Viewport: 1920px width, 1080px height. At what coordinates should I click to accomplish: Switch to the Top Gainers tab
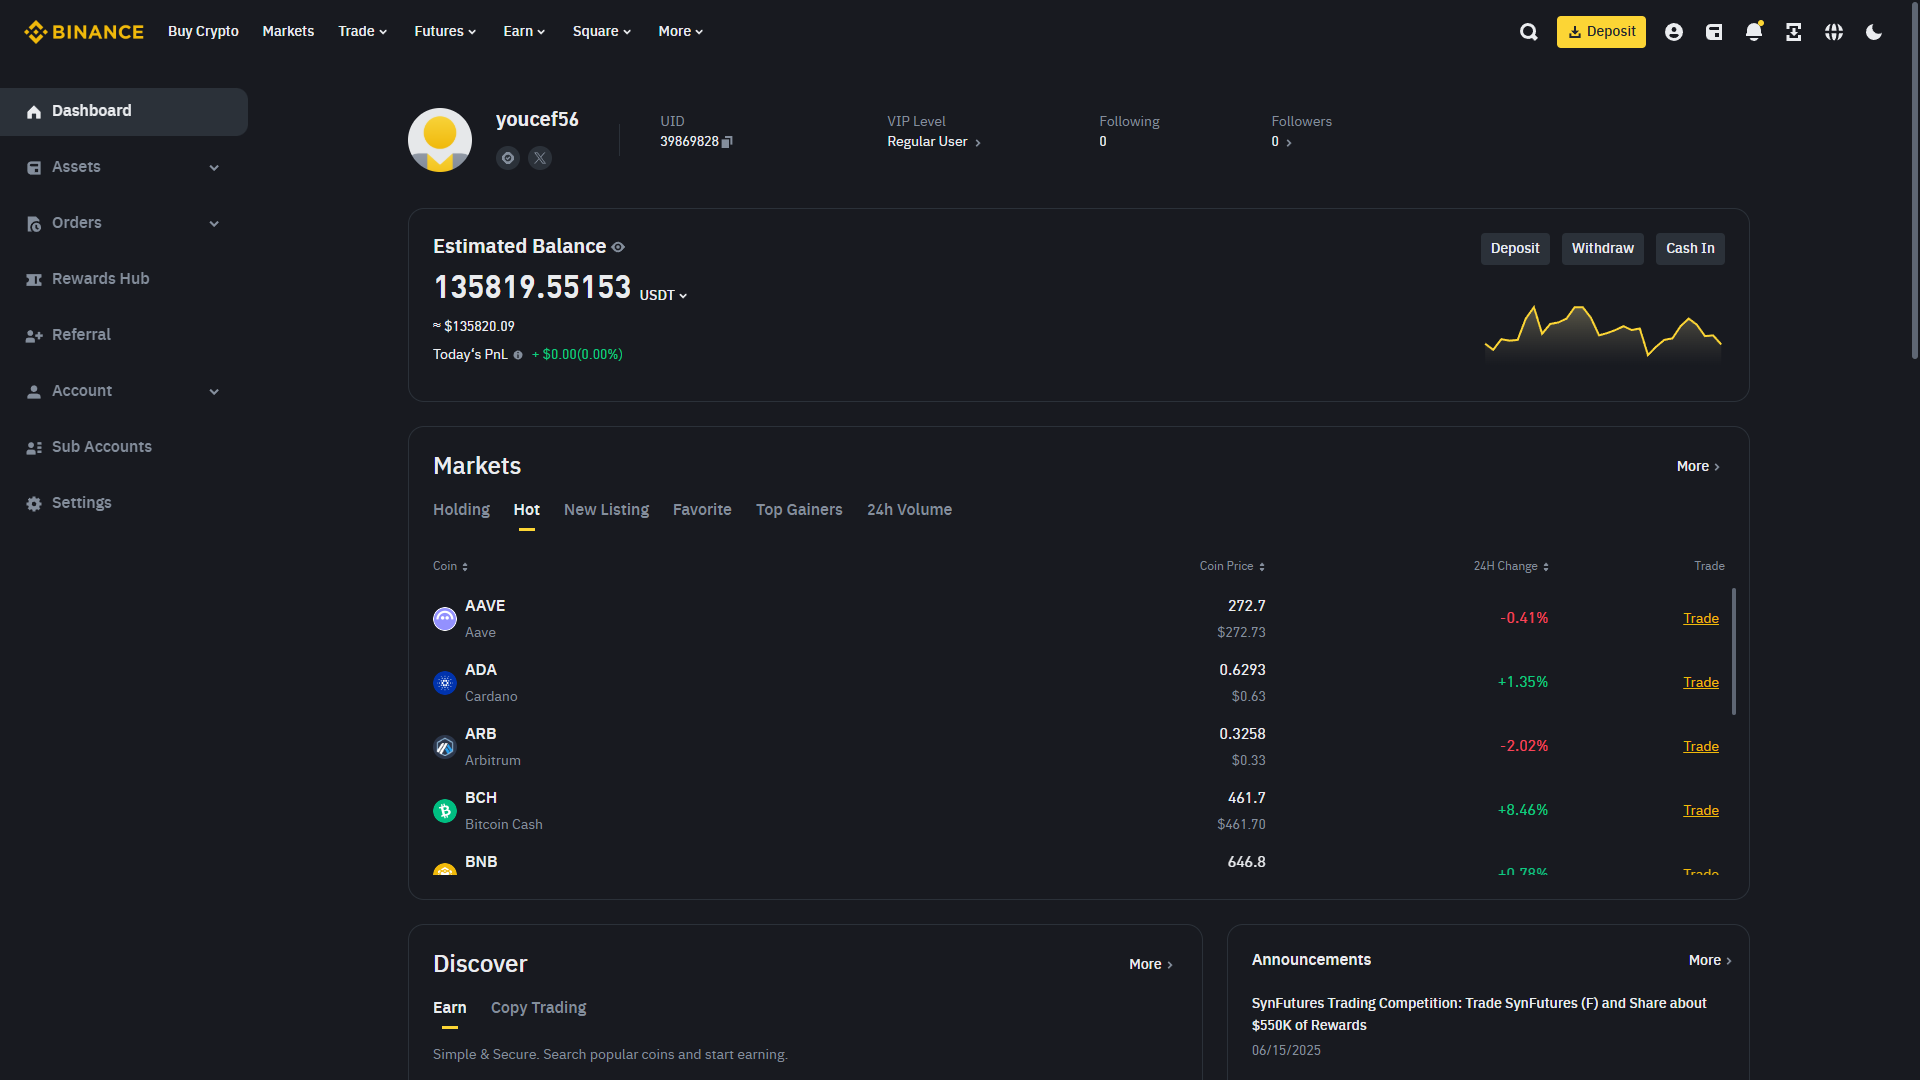798,510
